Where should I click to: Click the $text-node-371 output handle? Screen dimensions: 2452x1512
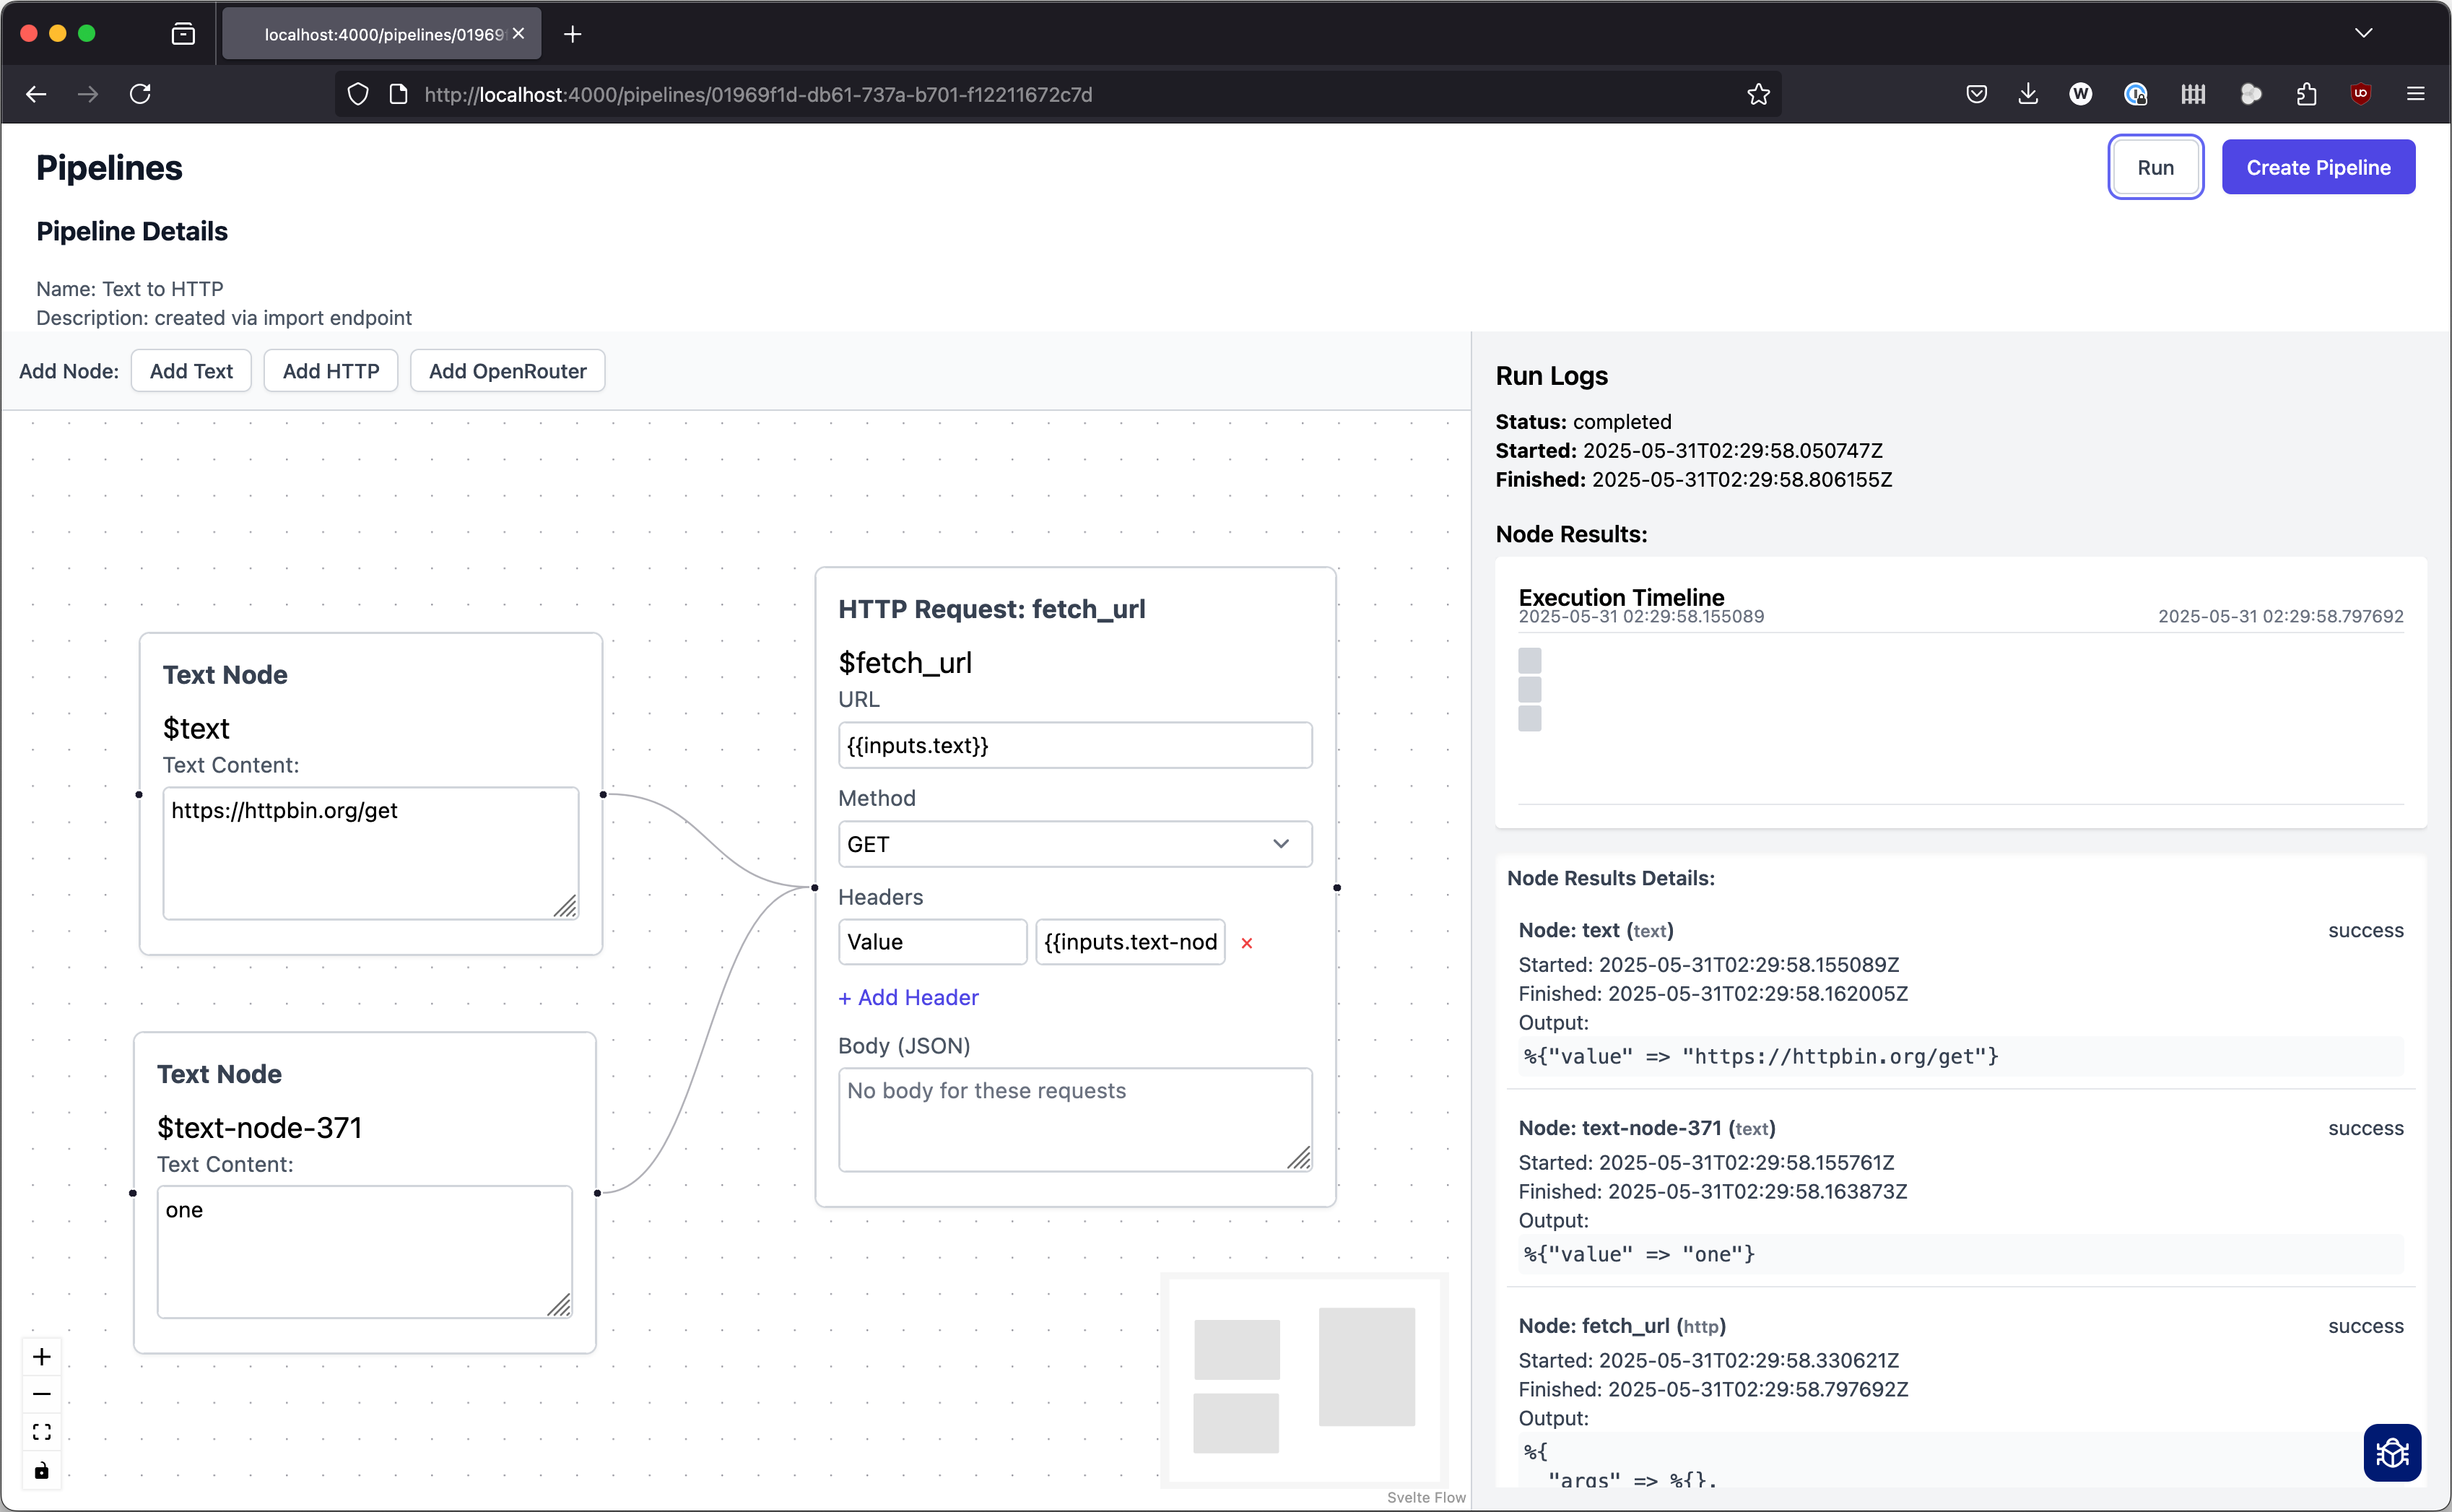tap(597, 1193)
